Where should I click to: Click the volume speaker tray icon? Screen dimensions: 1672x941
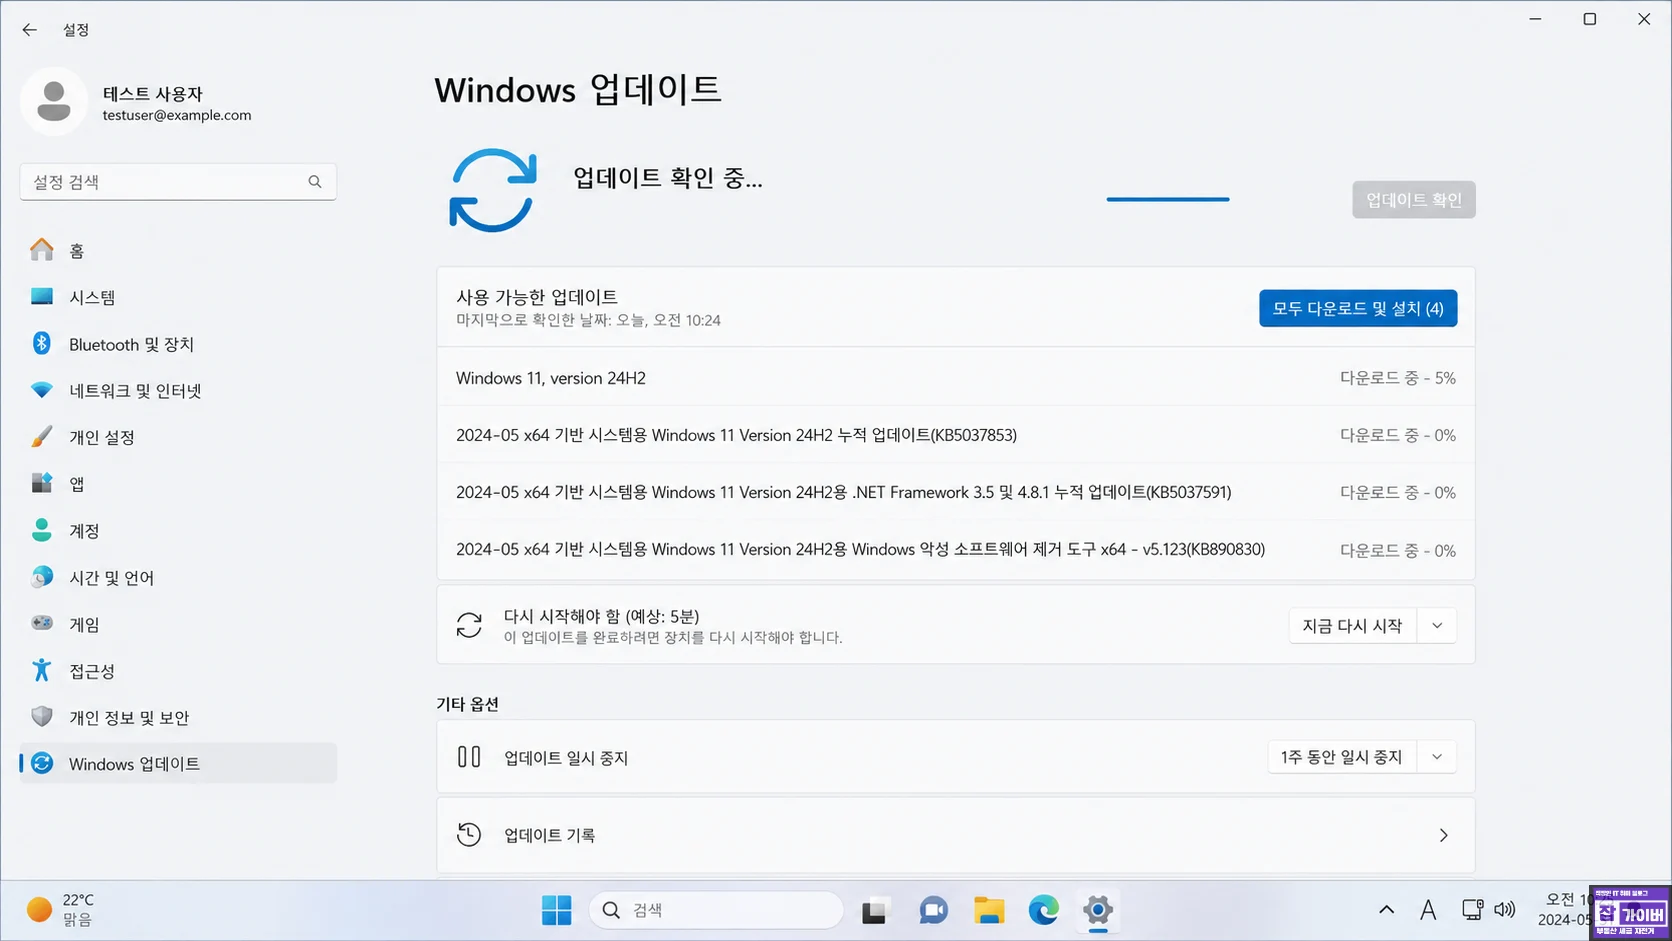click(1505, 910)
